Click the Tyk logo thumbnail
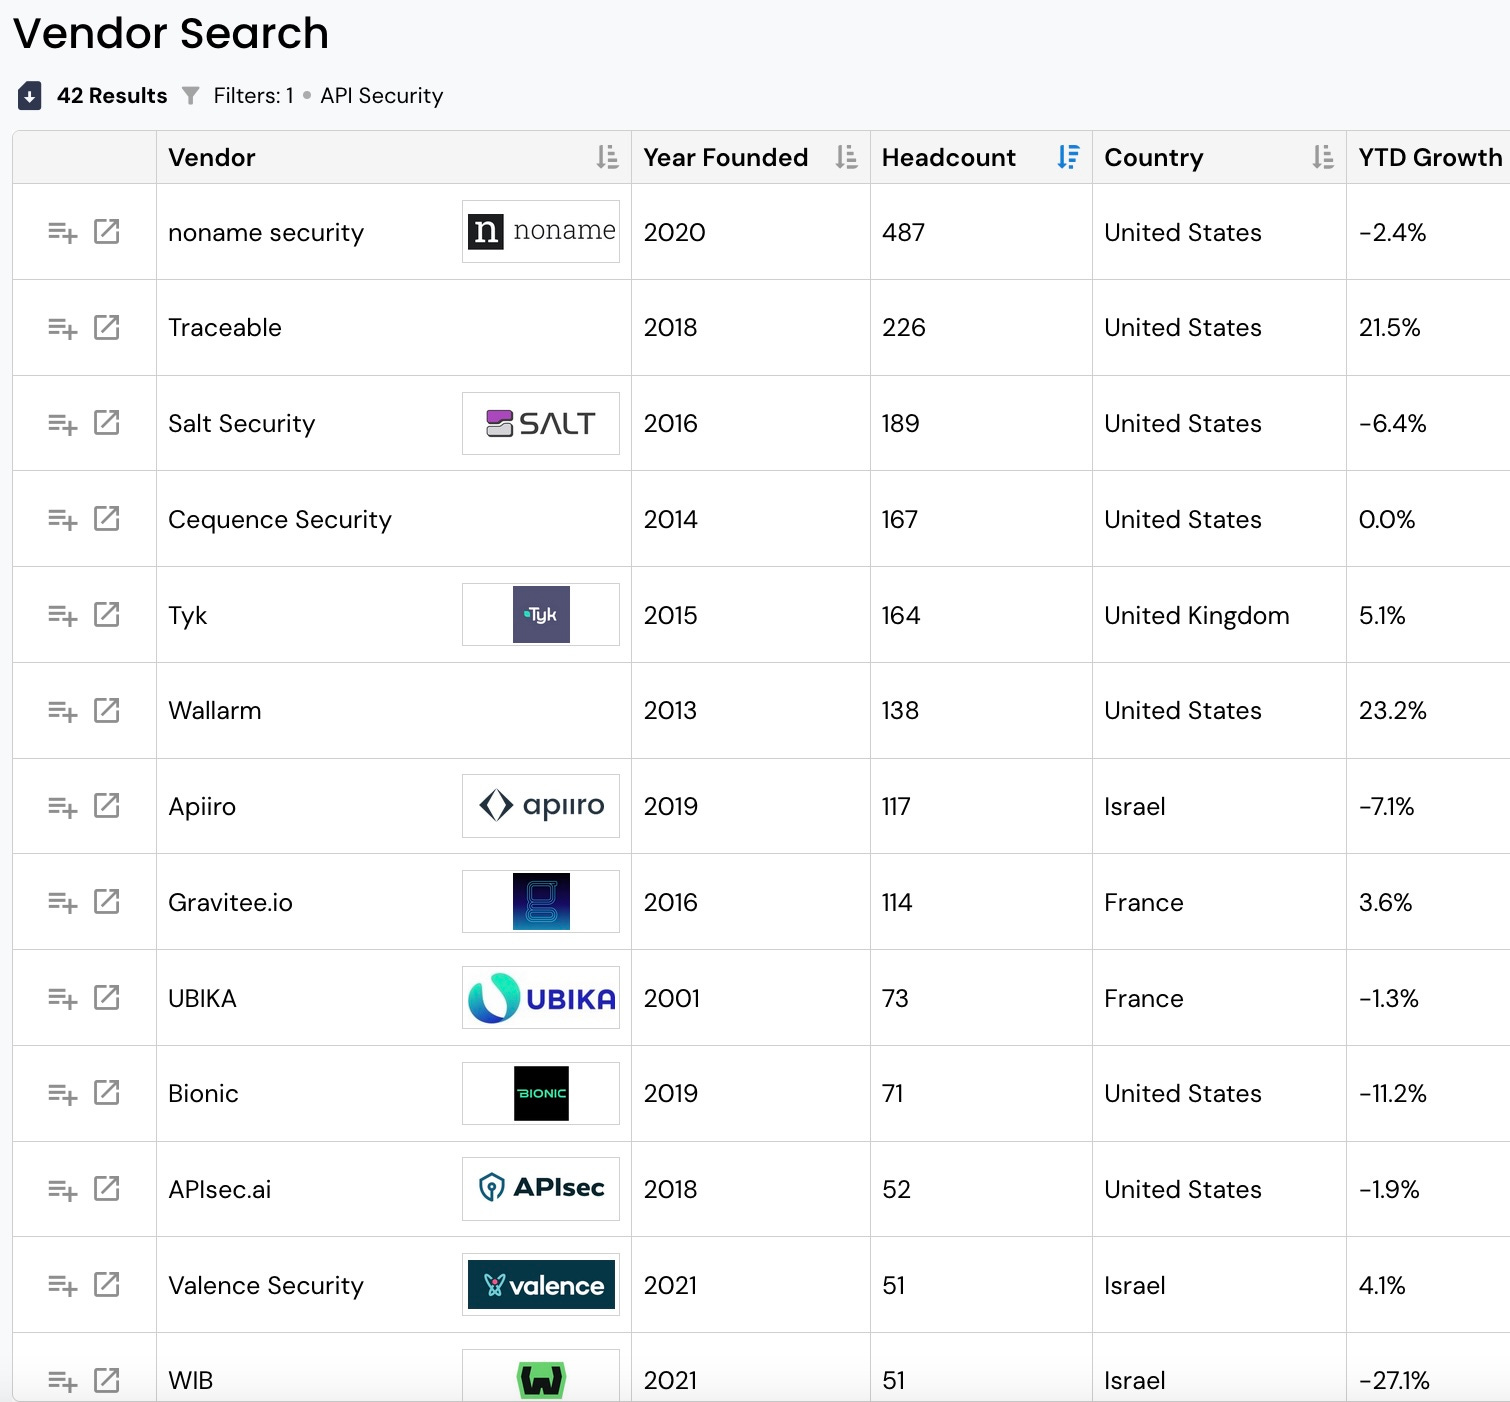 [x=541, y=615]
